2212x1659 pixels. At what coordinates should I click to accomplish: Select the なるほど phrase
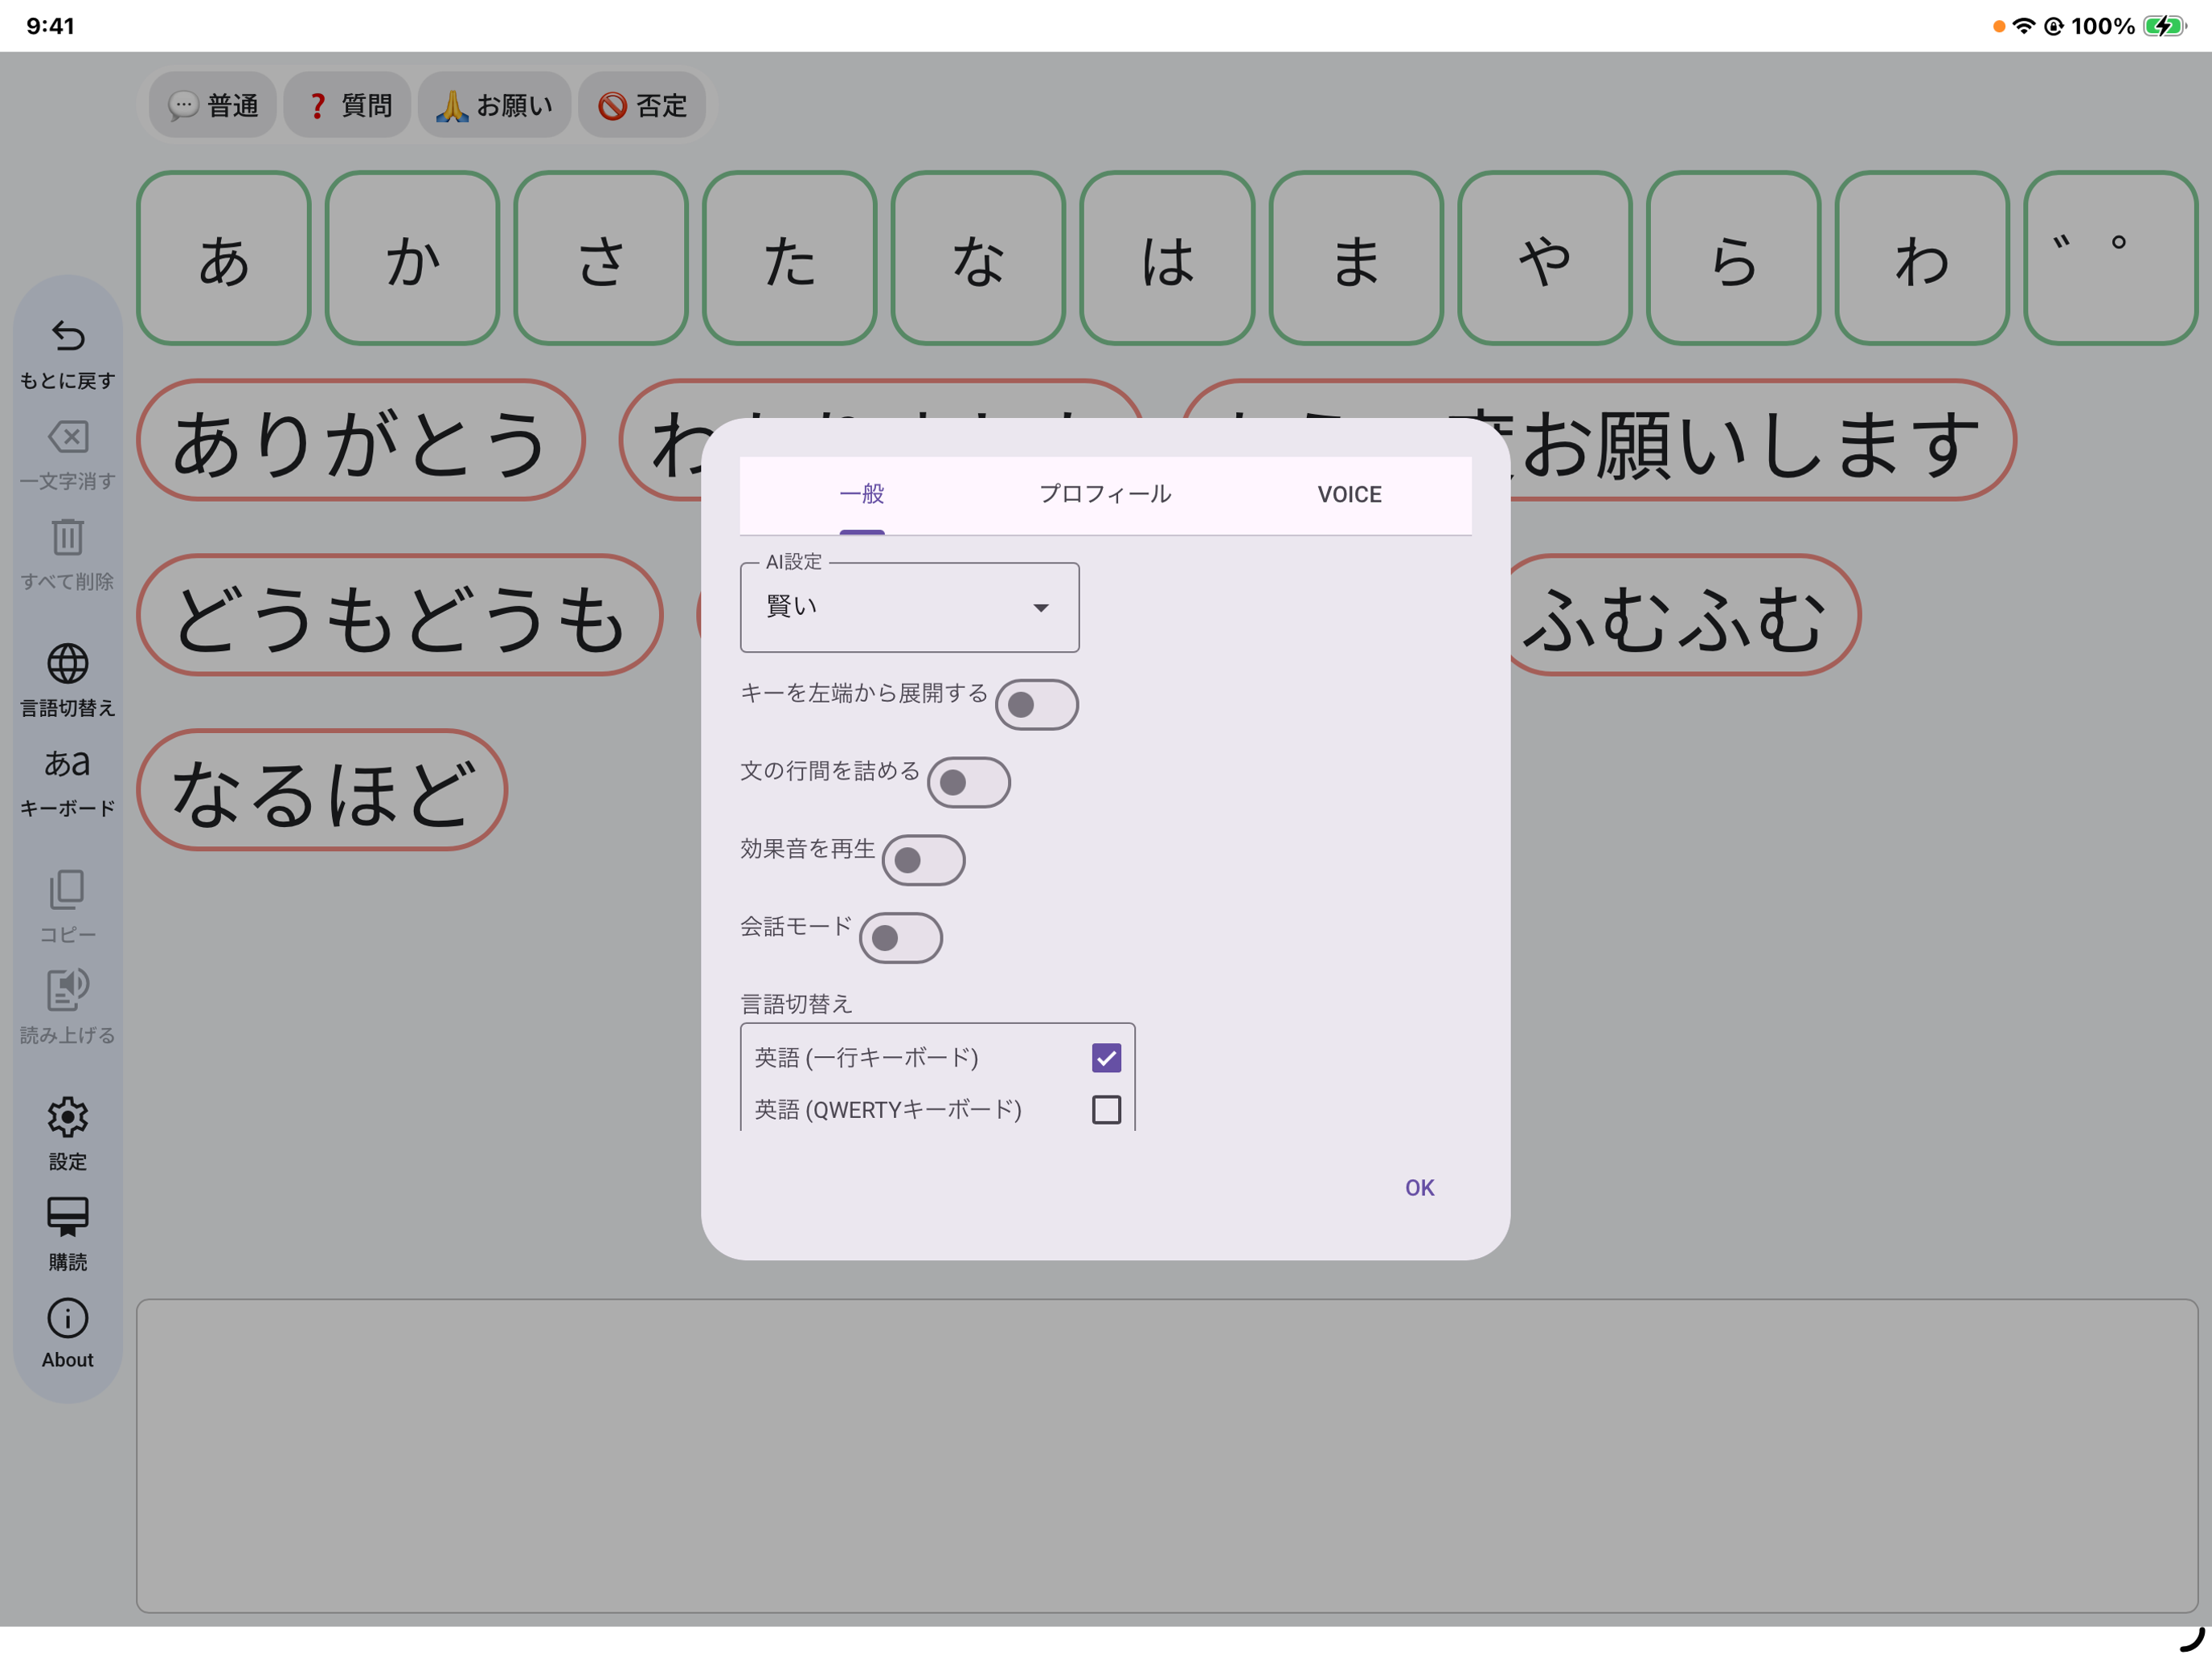coord(322,791)
